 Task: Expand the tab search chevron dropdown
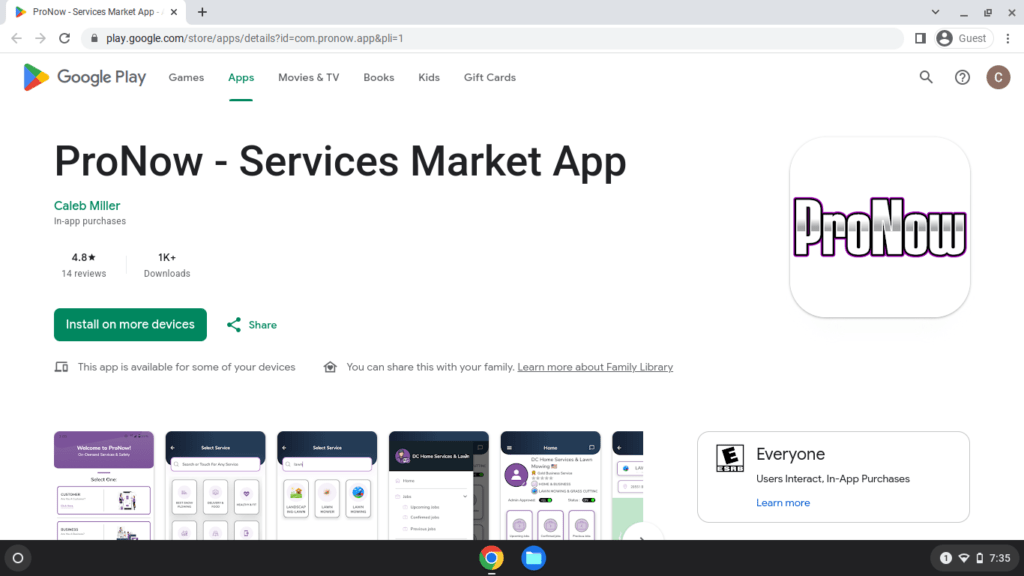pyautogui.click(x=935, y=12)
